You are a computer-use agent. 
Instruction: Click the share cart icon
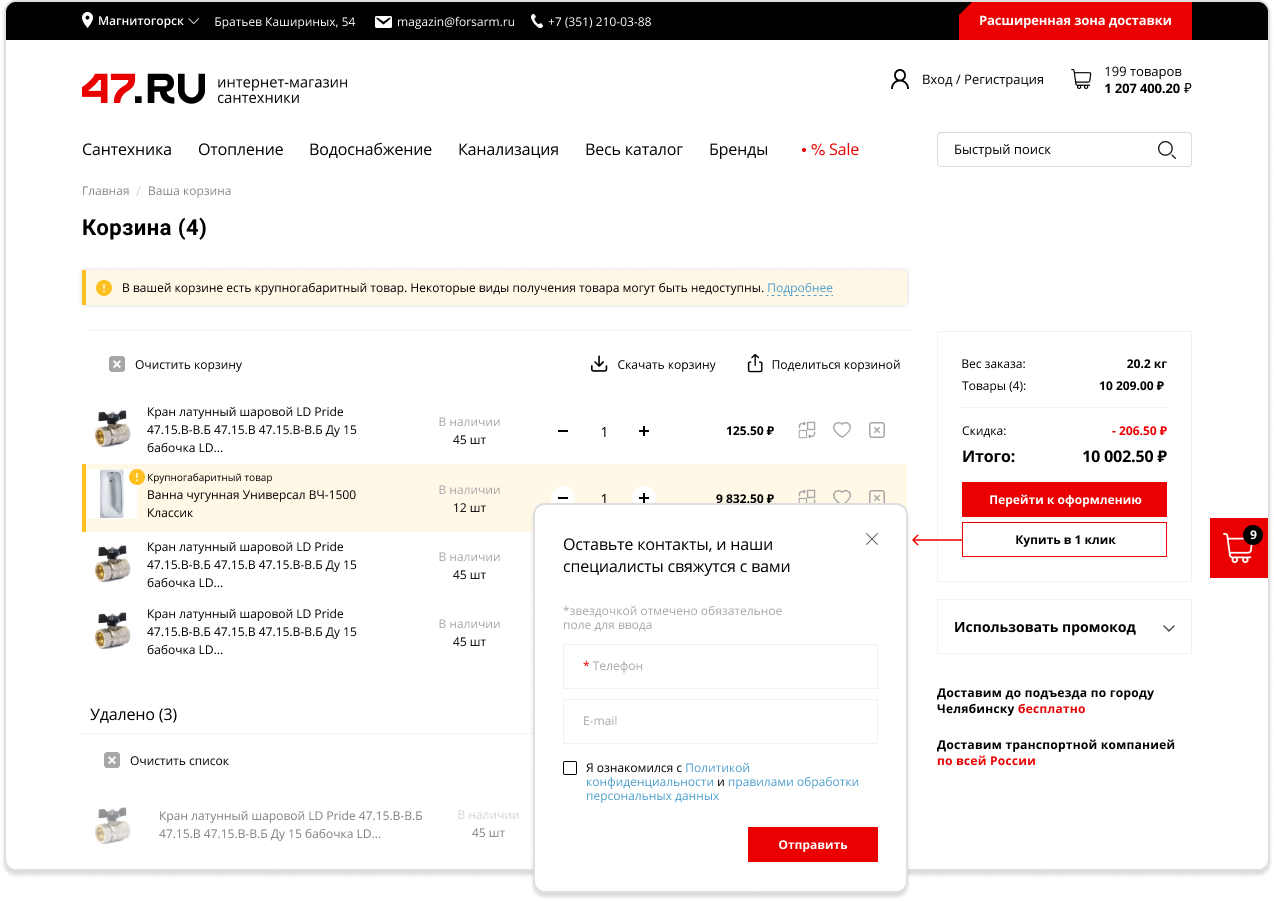tap(755, 364)
